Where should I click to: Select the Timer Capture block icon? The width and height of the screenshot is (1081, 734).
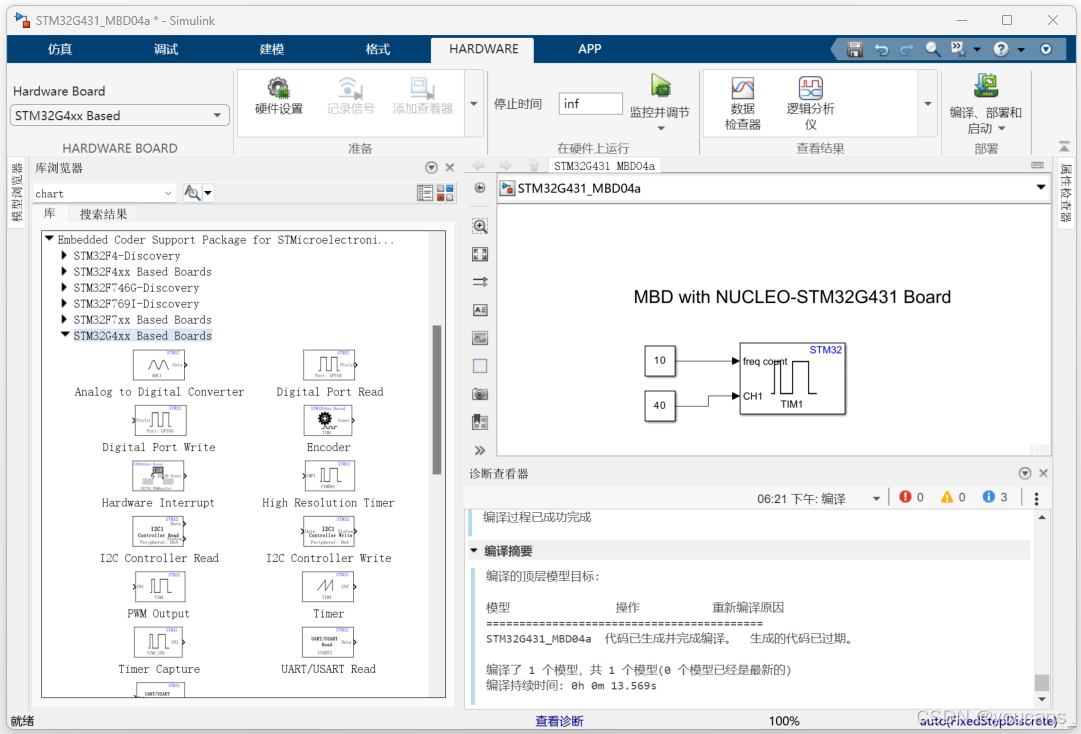[x=159, y=642]
